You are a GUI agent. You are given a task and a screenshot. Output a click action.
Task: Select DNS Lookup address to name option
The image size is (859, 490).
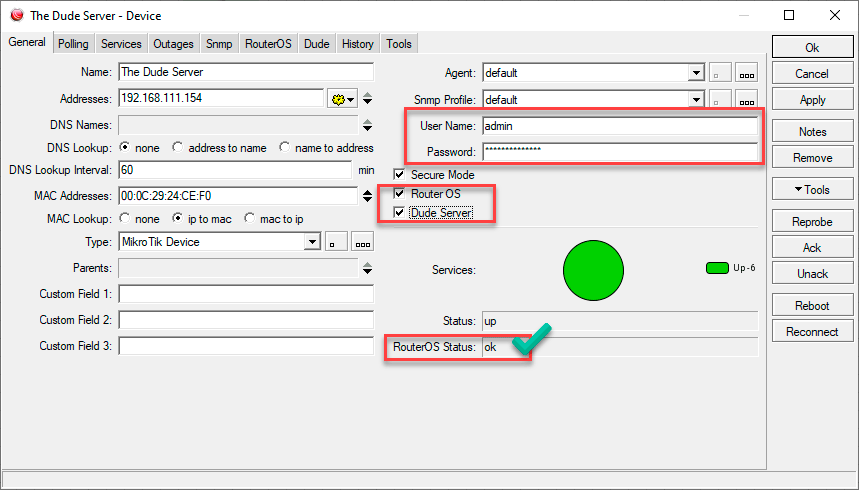click(x=177, y=147)
